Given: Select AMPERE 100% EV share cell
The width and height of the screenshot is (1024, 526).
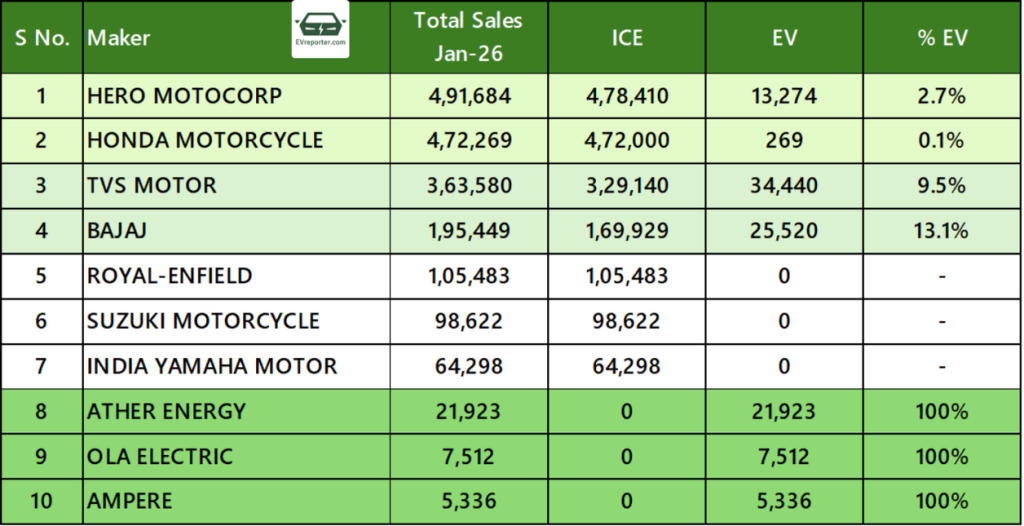Looking at the screenshot, I should point(943,501).
